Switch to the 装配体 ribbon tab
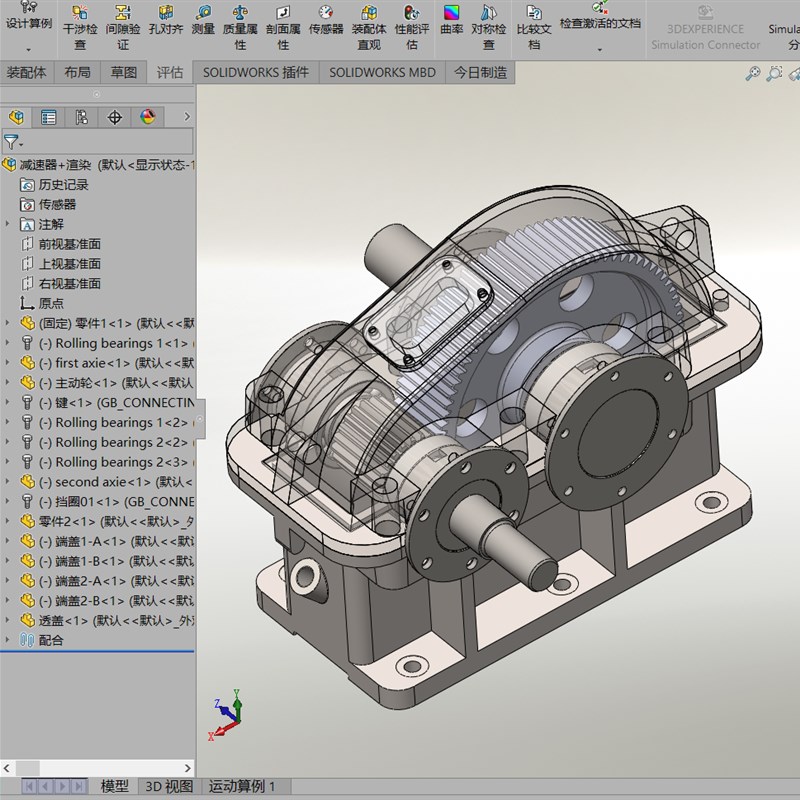The height and width of the screenshot is (800, 800). coord(26,72)
